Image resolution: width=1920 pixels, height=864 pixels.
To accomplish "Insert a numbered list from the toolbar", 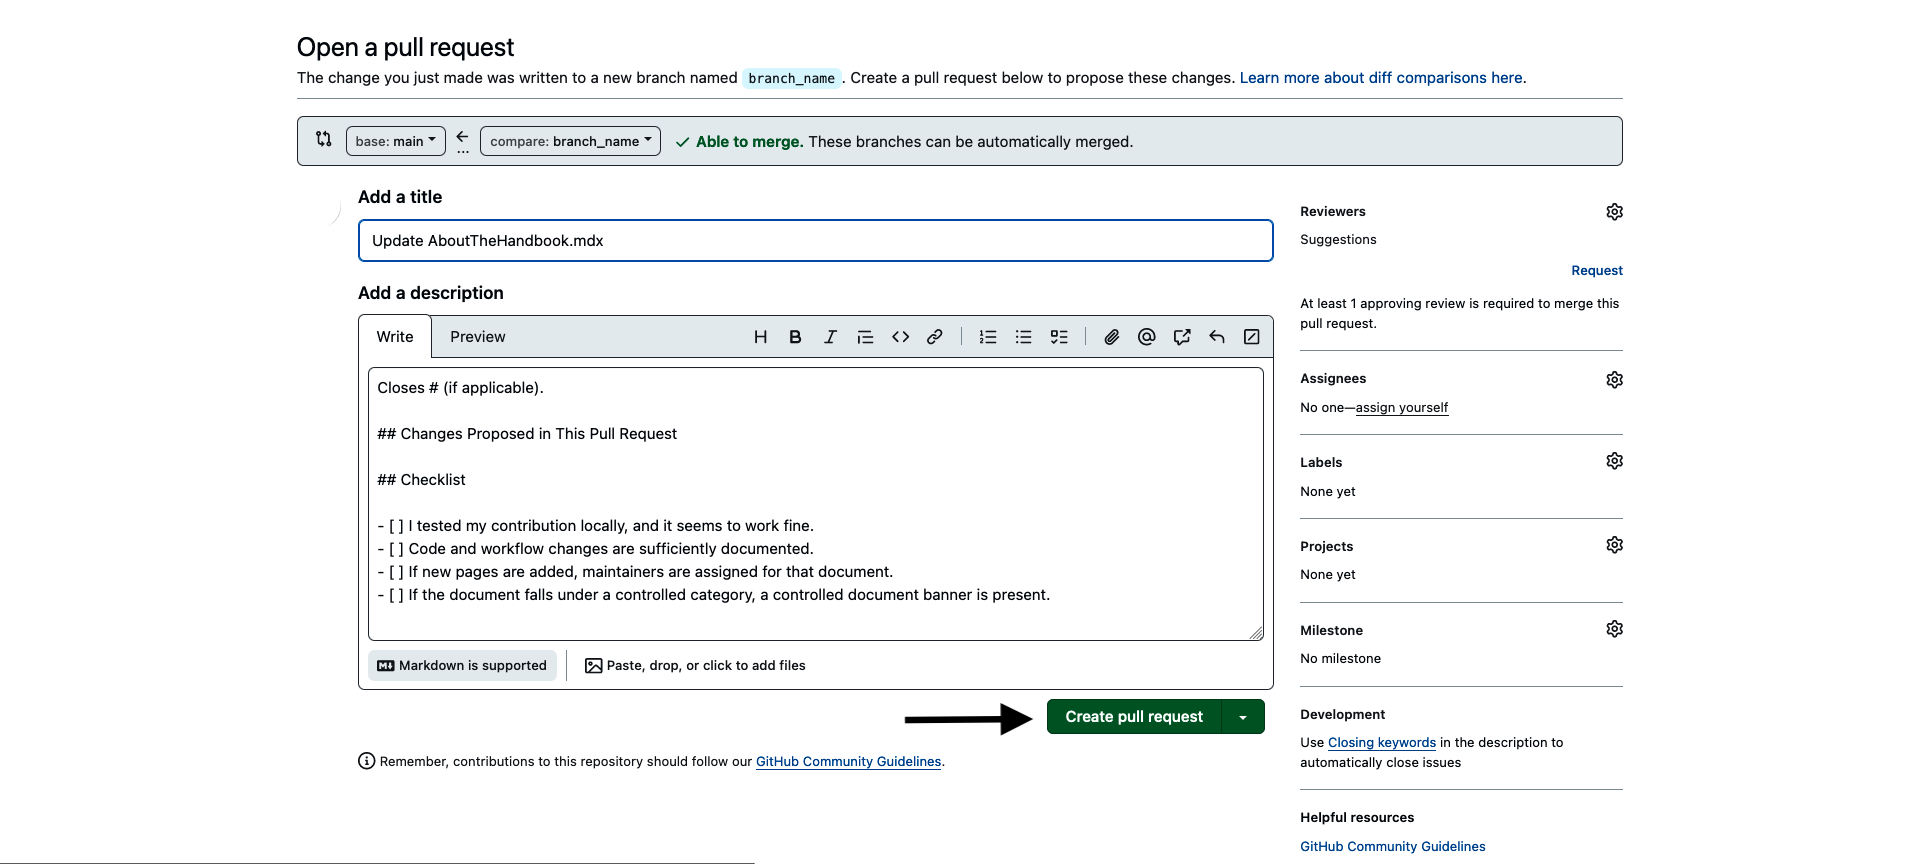I will [988, 337].
